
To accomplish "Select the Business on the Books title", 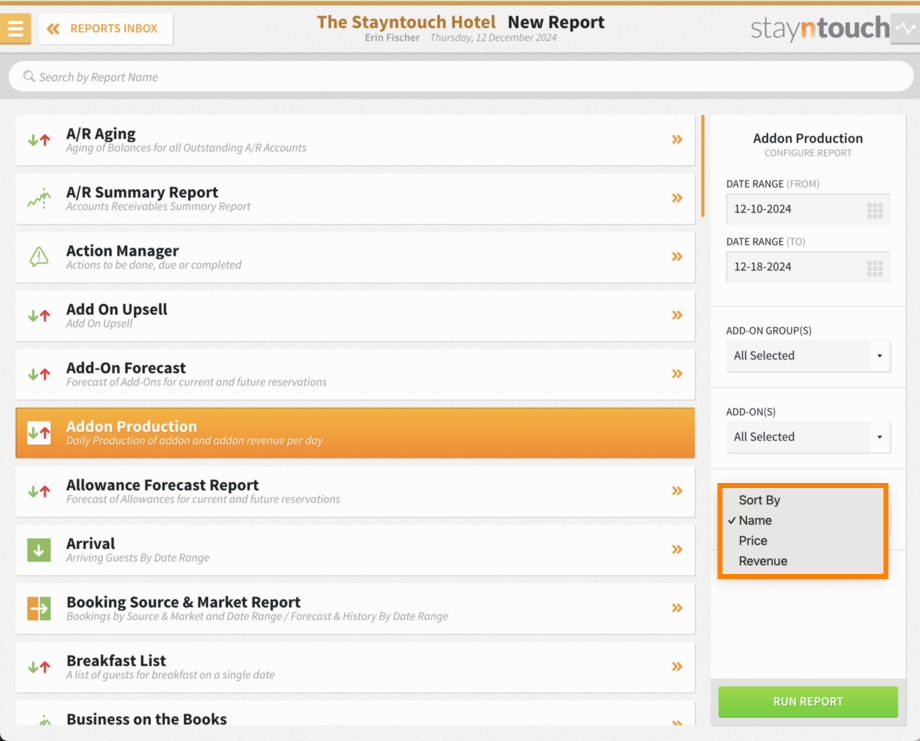I will tap(147, 719).
